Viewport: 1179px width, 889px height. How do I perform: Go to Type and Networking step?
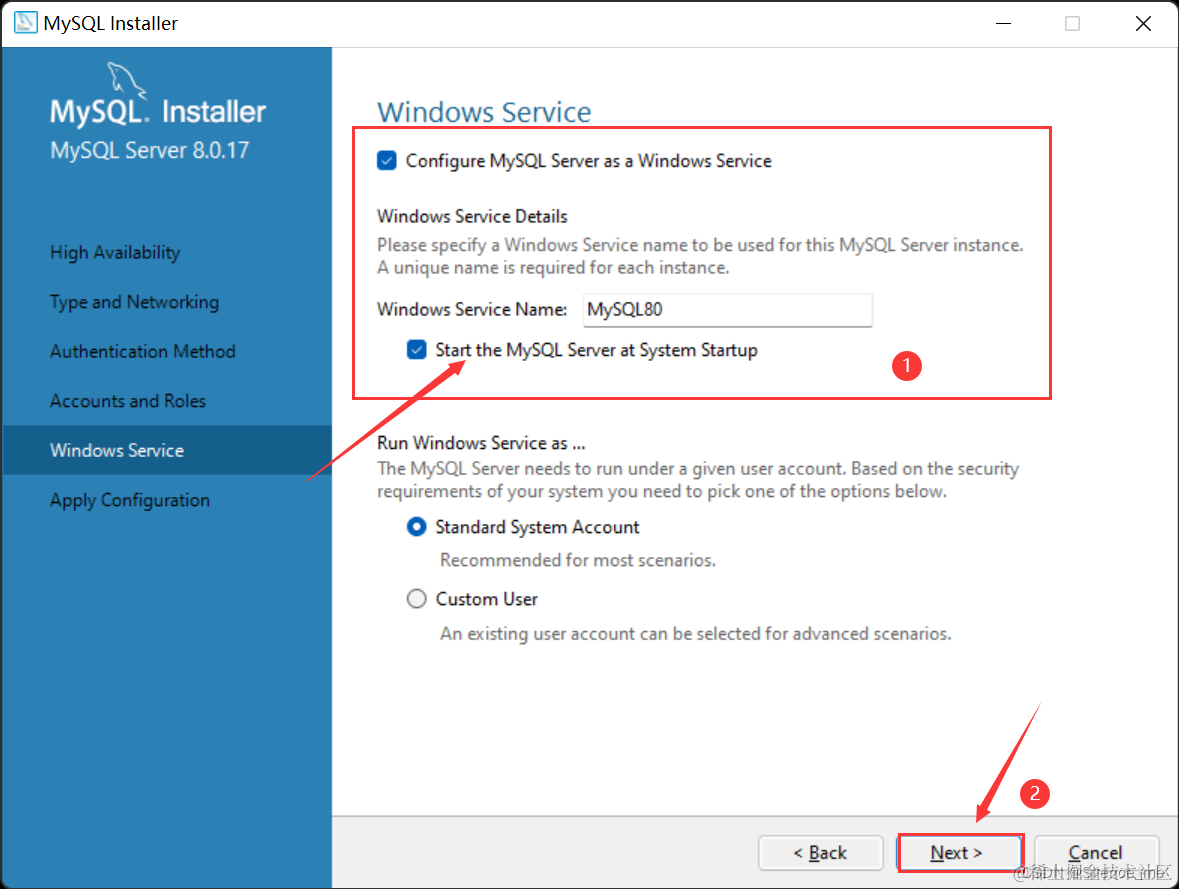click(135, 302)
